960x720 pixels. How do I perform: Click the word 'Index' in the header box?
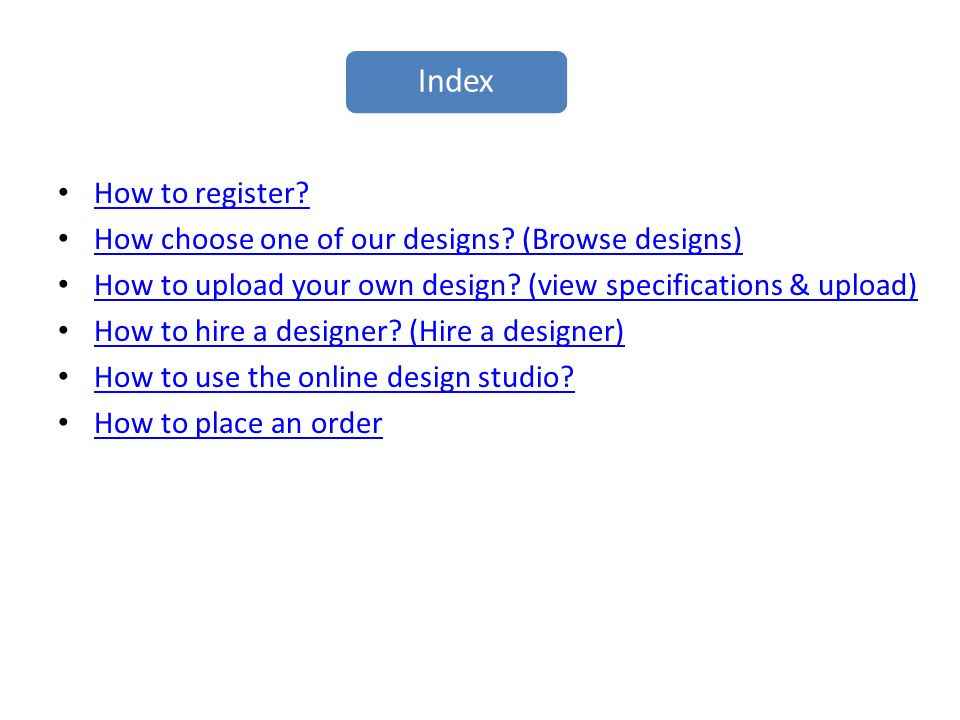[456, 81]
